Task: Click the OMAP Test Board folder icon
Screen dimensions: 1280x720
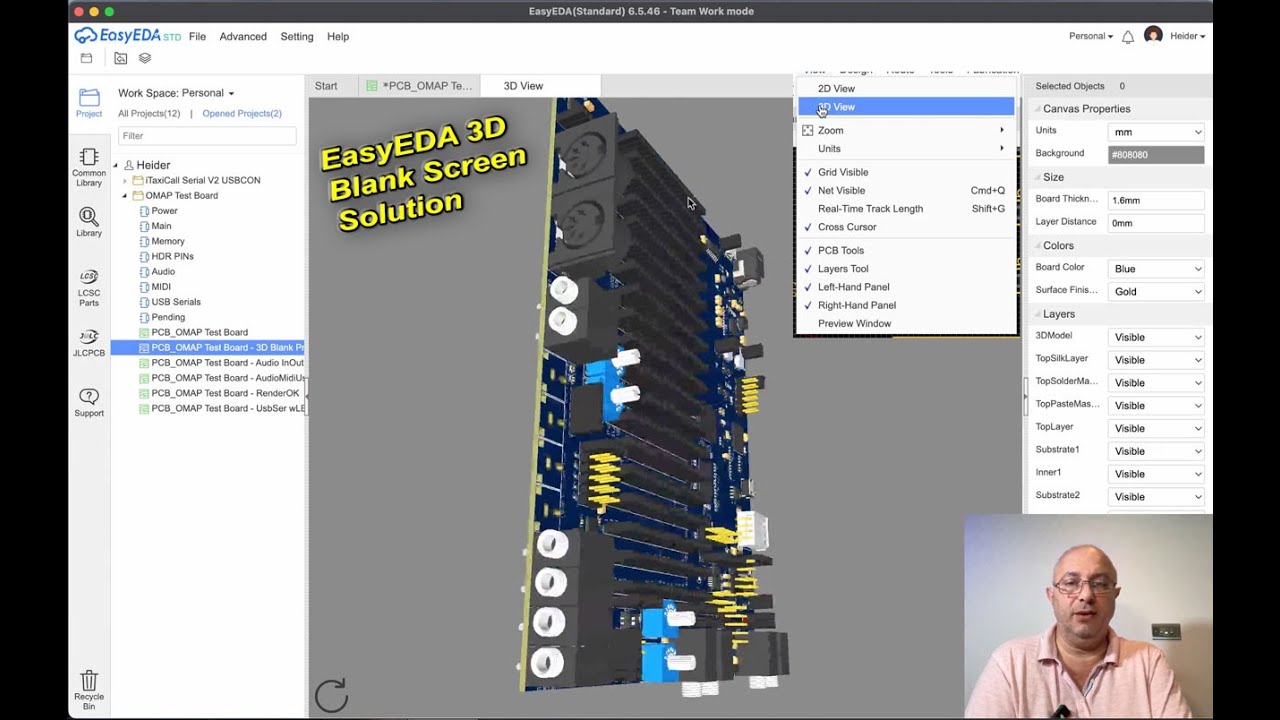Action: tap(139, 196)
